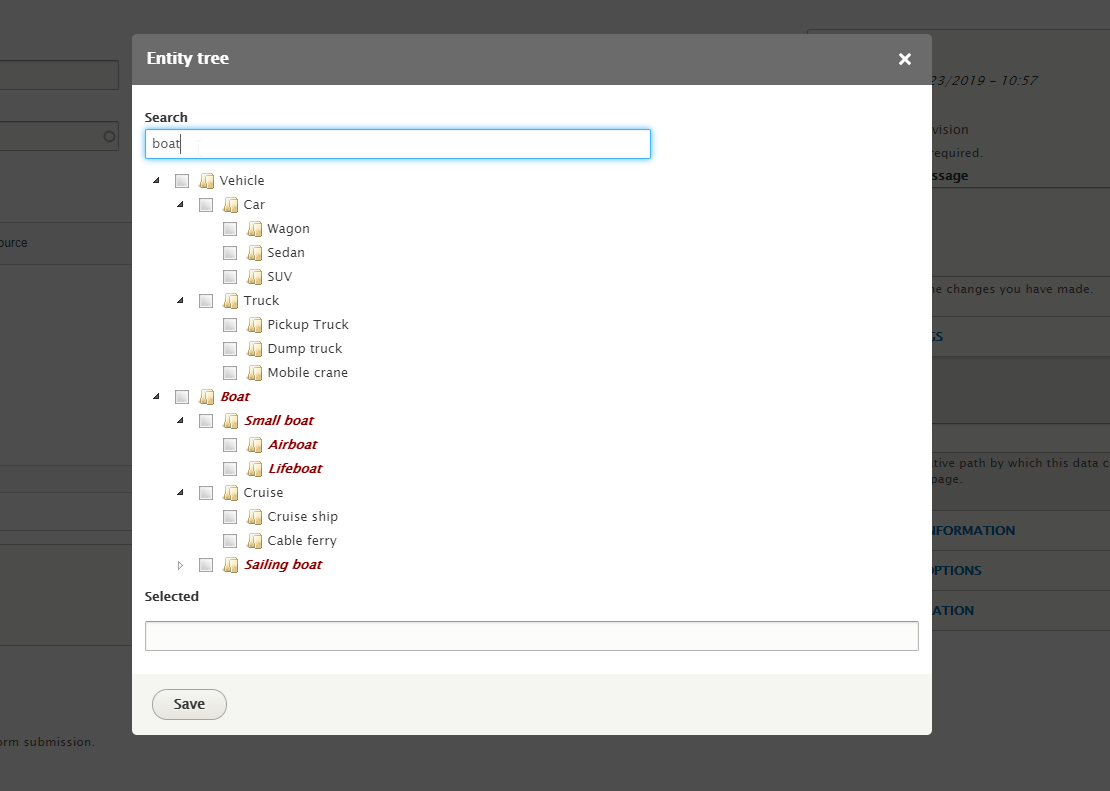The height and width of the screenshot is (791, 1110).
Task: Select the Cruise ship label
Action: pyautogui.click(x=302, y=517)
